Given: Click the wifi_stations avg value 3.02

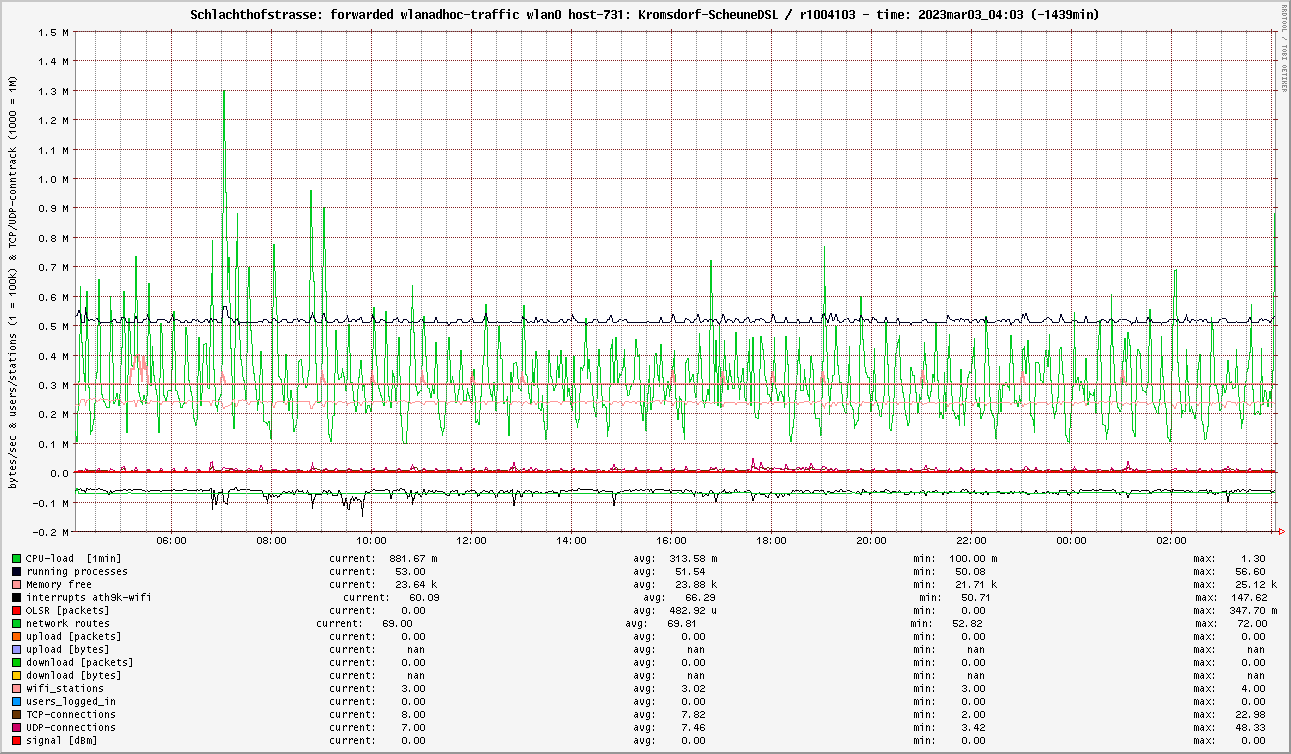Looking at the screenshot, I should [x=693, y=688].
